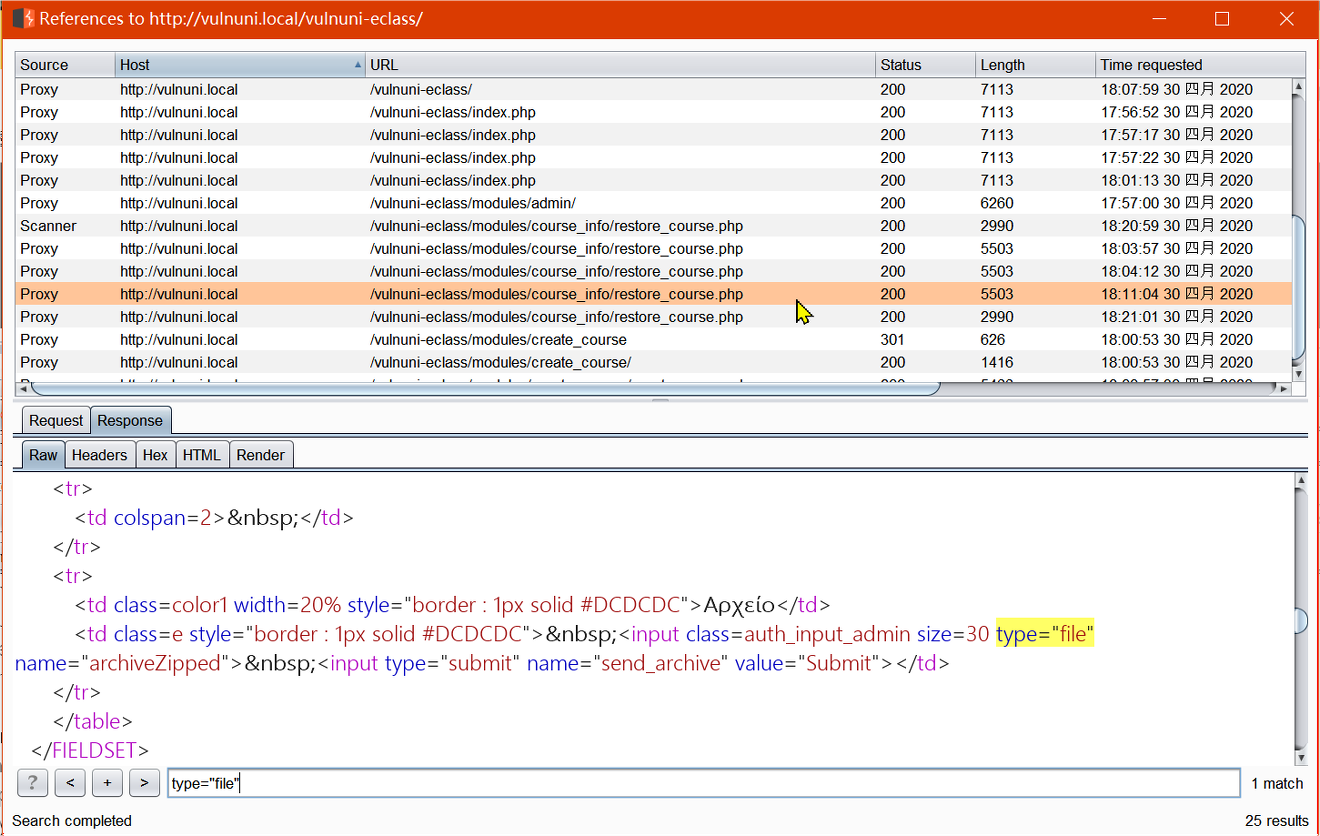Screen dimensions: 1320x836
Task: Maximize the References window
Action: [x=1222, y=19]
